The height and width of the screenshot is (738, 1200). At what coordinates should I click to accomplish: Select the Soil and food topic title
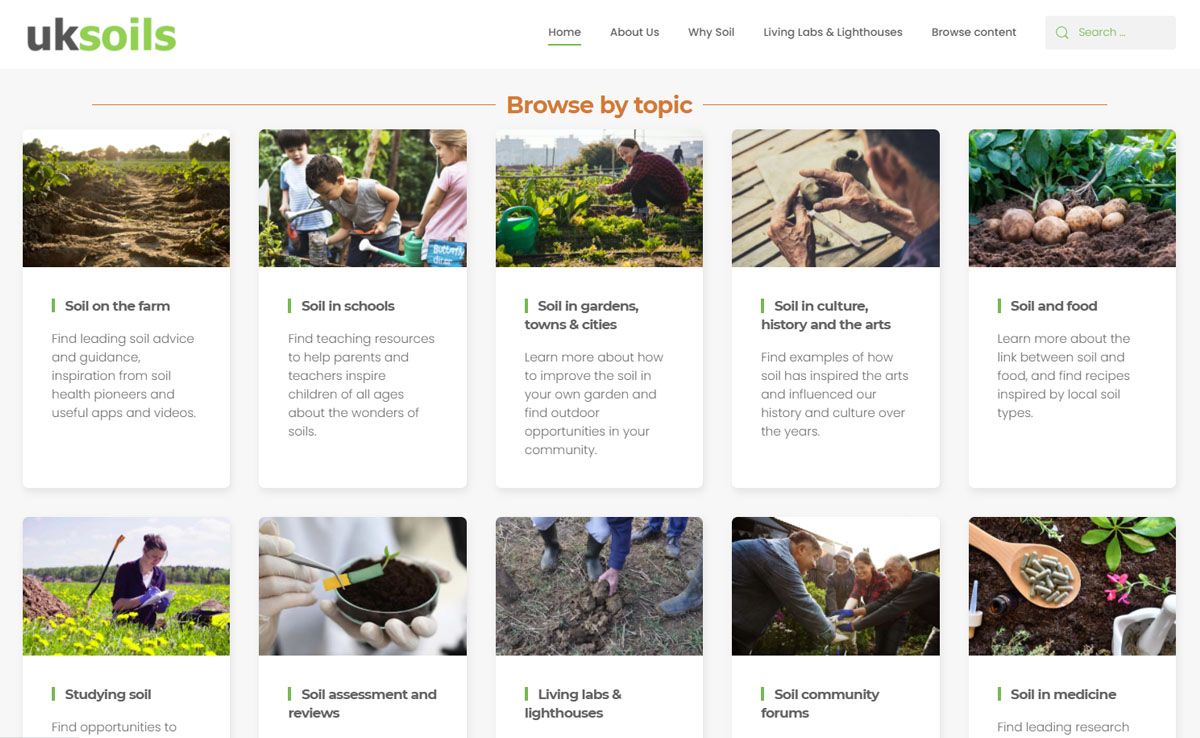[x=1054, y=306]
